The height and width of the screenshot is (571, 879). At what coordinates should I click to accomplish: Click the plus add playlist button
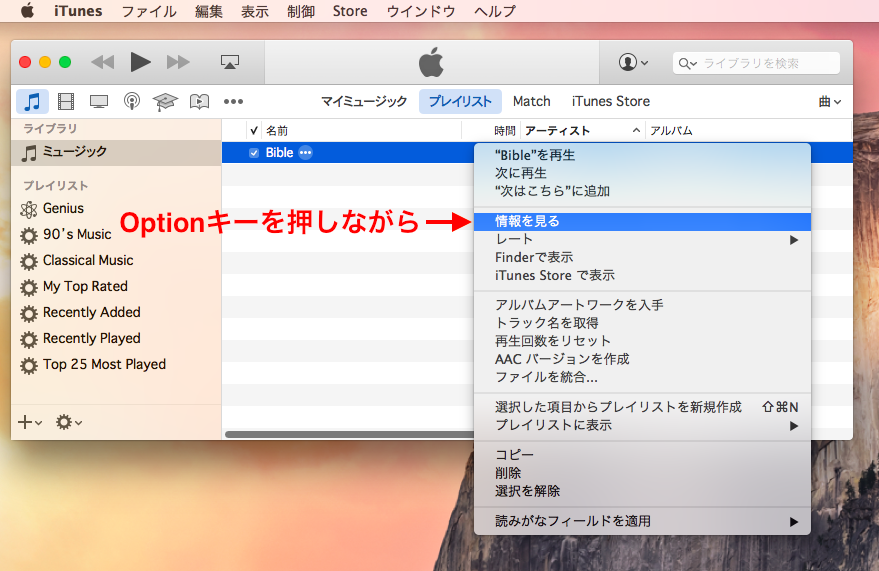[30, 422]
